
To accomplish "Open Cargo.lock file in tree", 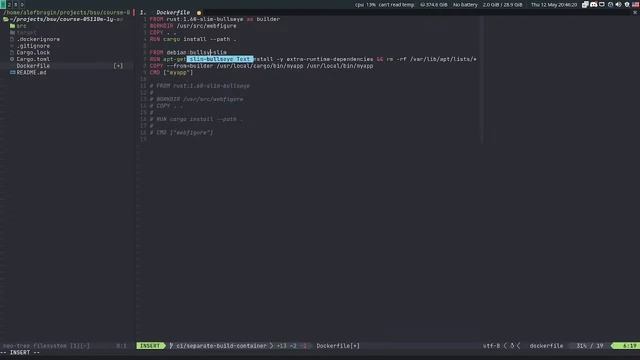I will click(33, 52).
